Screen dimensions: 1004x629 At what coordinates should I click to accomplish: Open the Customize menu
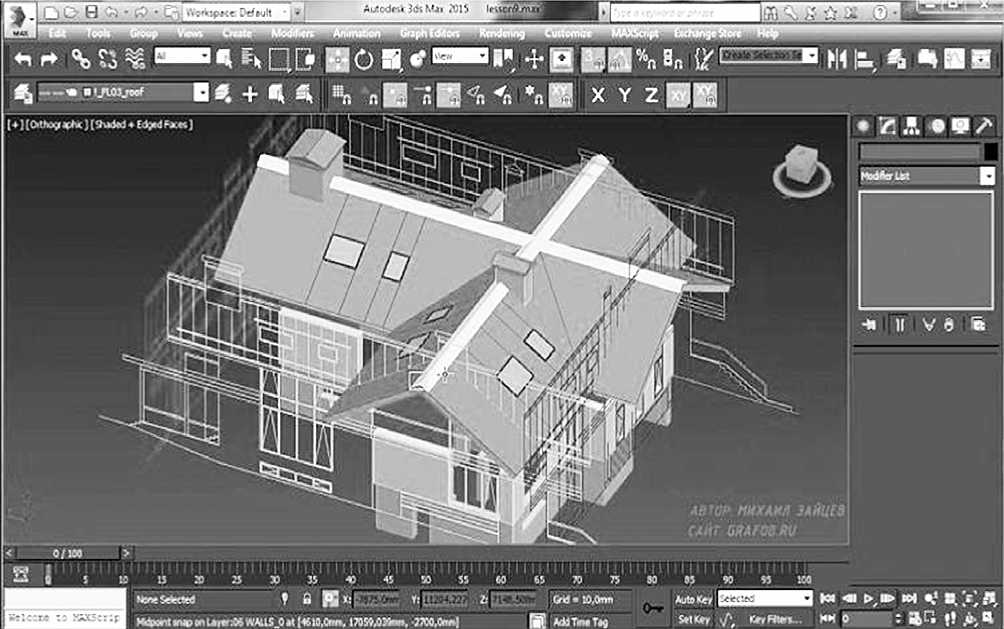coord(568,33)
